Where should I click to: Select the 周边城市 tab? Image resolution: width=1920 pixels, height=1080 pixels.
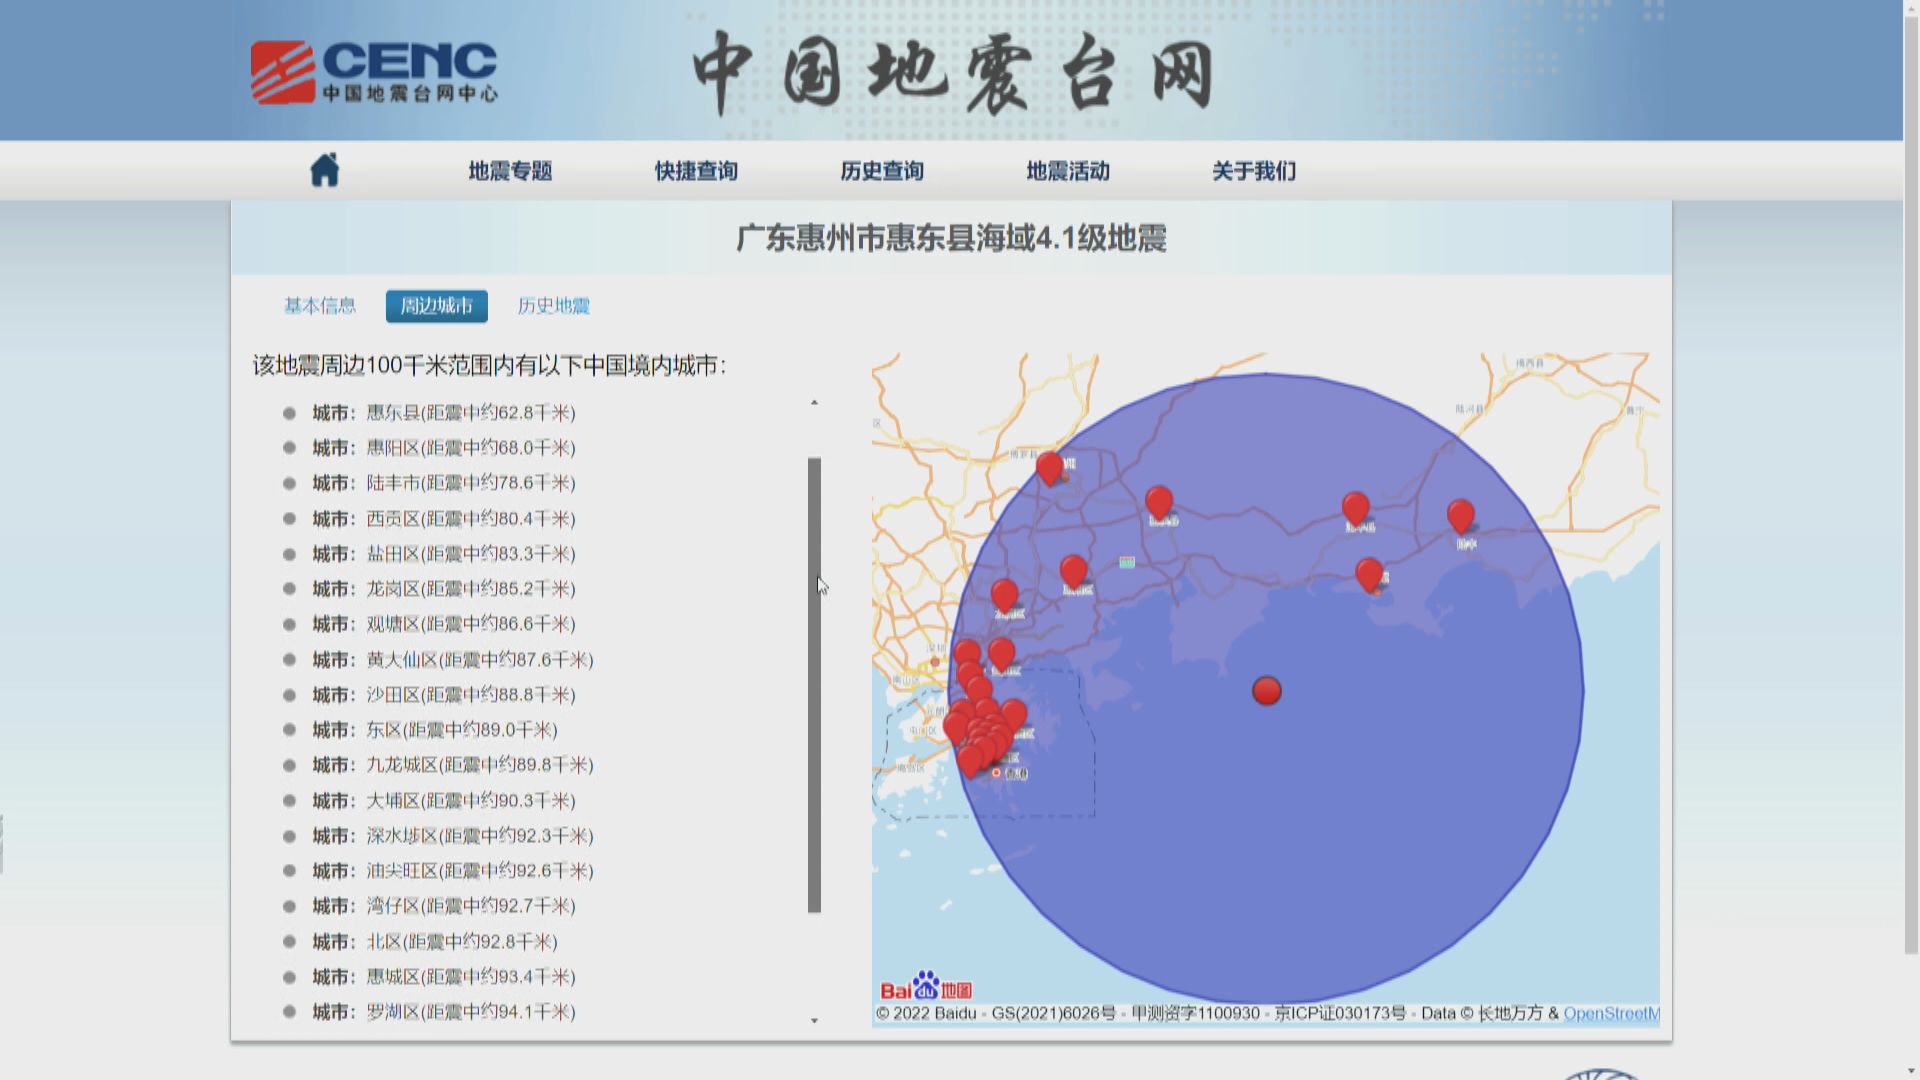pos(436,307)
